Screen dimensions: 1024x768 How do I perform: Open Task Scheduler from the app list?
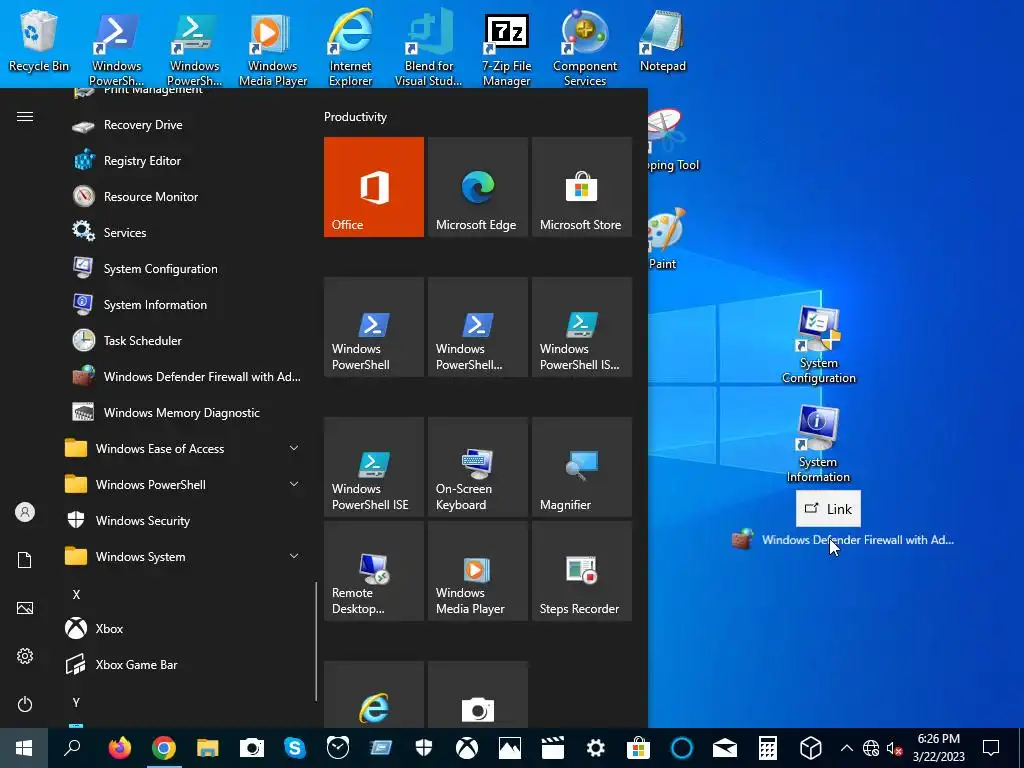coord(183,340)
